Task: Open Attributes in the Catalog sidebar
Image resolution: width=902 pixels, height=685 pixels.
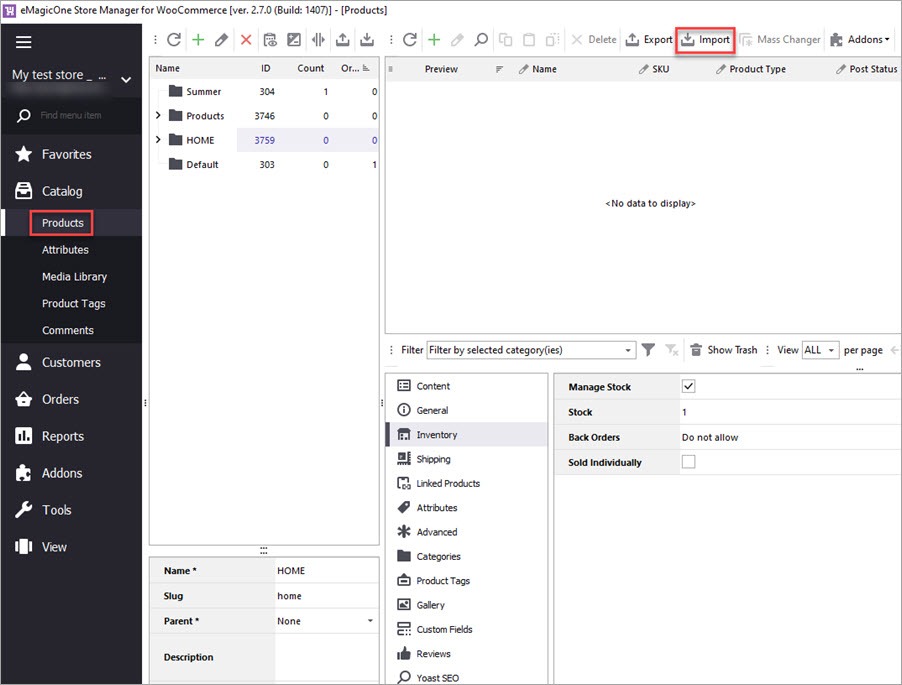Action: tap(65, 250)
